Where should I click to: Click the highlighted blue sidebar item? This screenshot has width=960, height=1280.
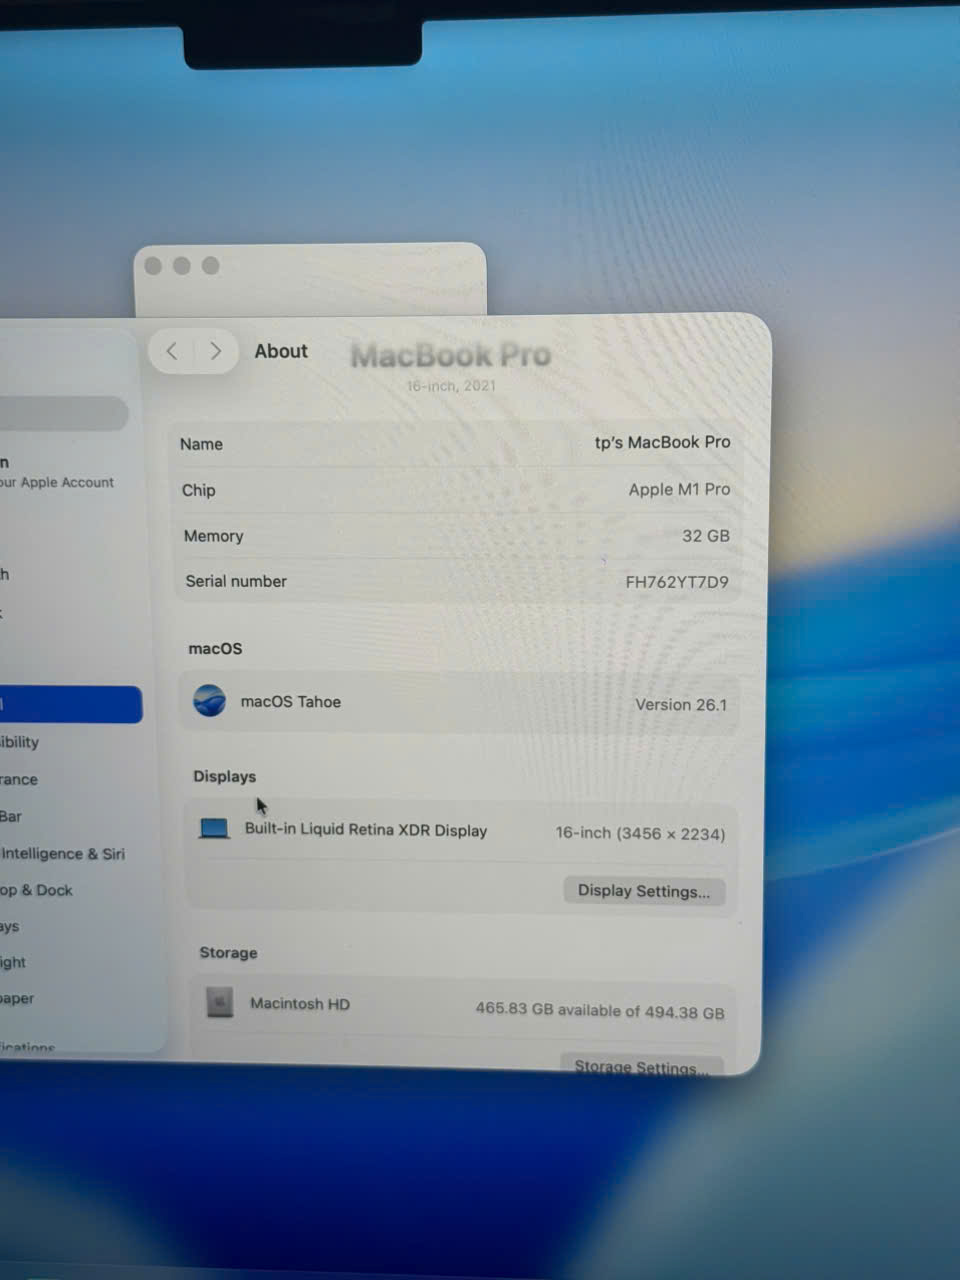click(x=68, y=704)
